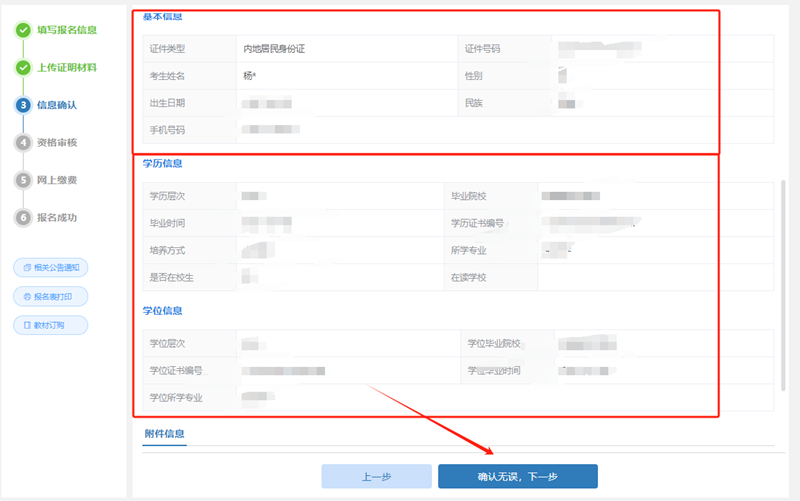Select the 学位信息 section heading

(x=162, y=311)
